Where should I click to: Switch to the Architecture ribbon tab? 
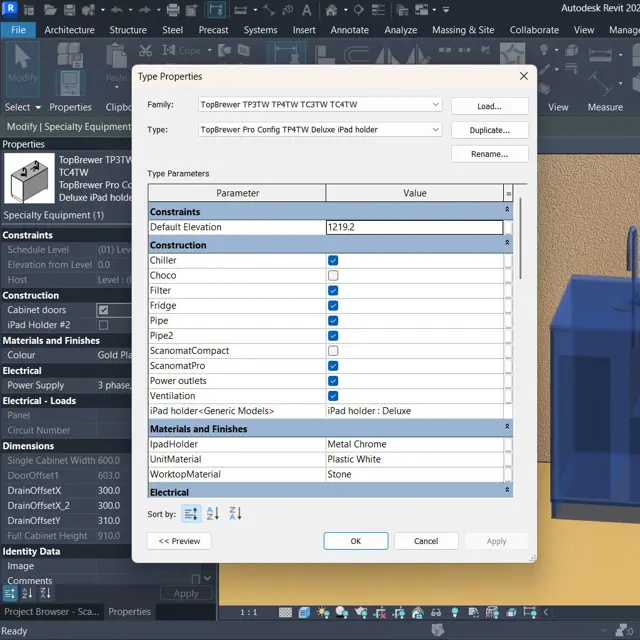pos(69,30)
